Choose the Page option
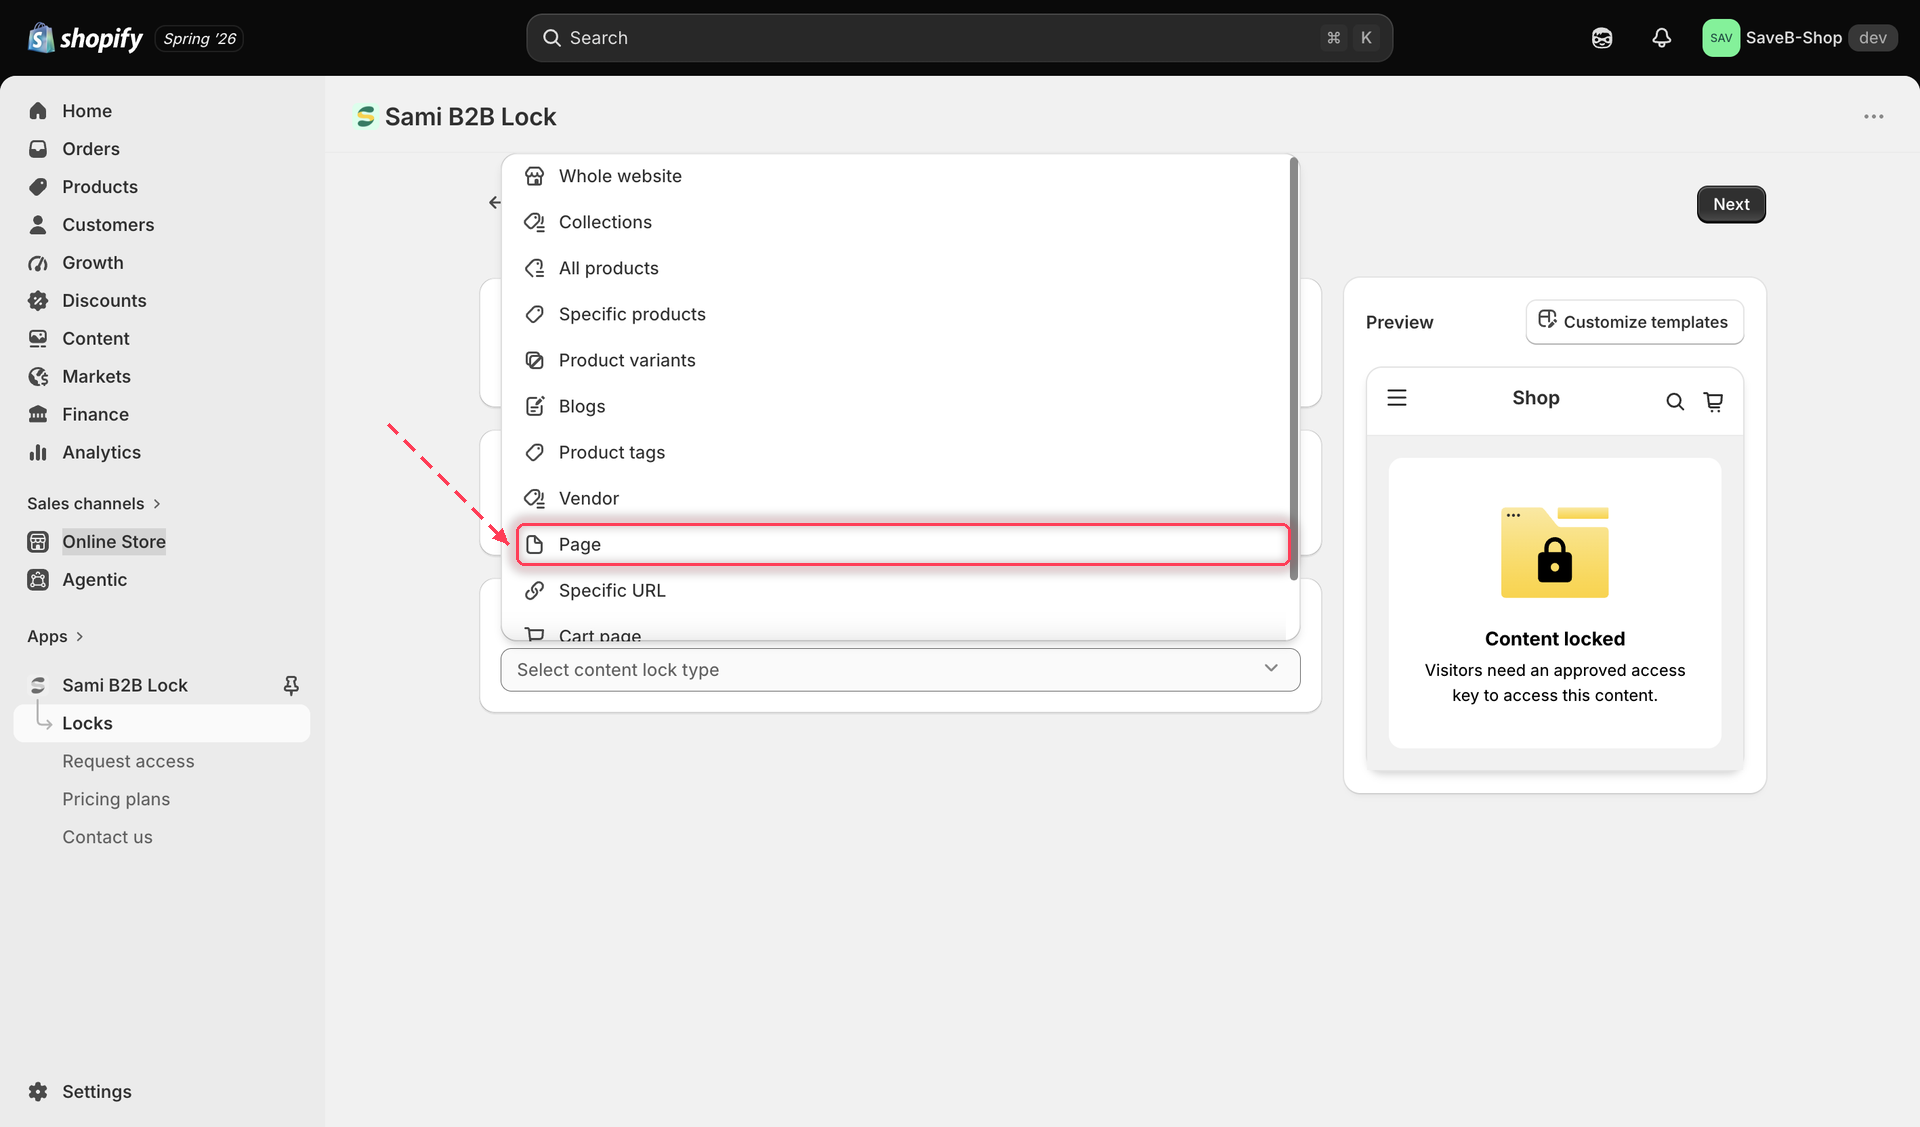The width and height of the screenshot is (1920, 1127). 902,544
